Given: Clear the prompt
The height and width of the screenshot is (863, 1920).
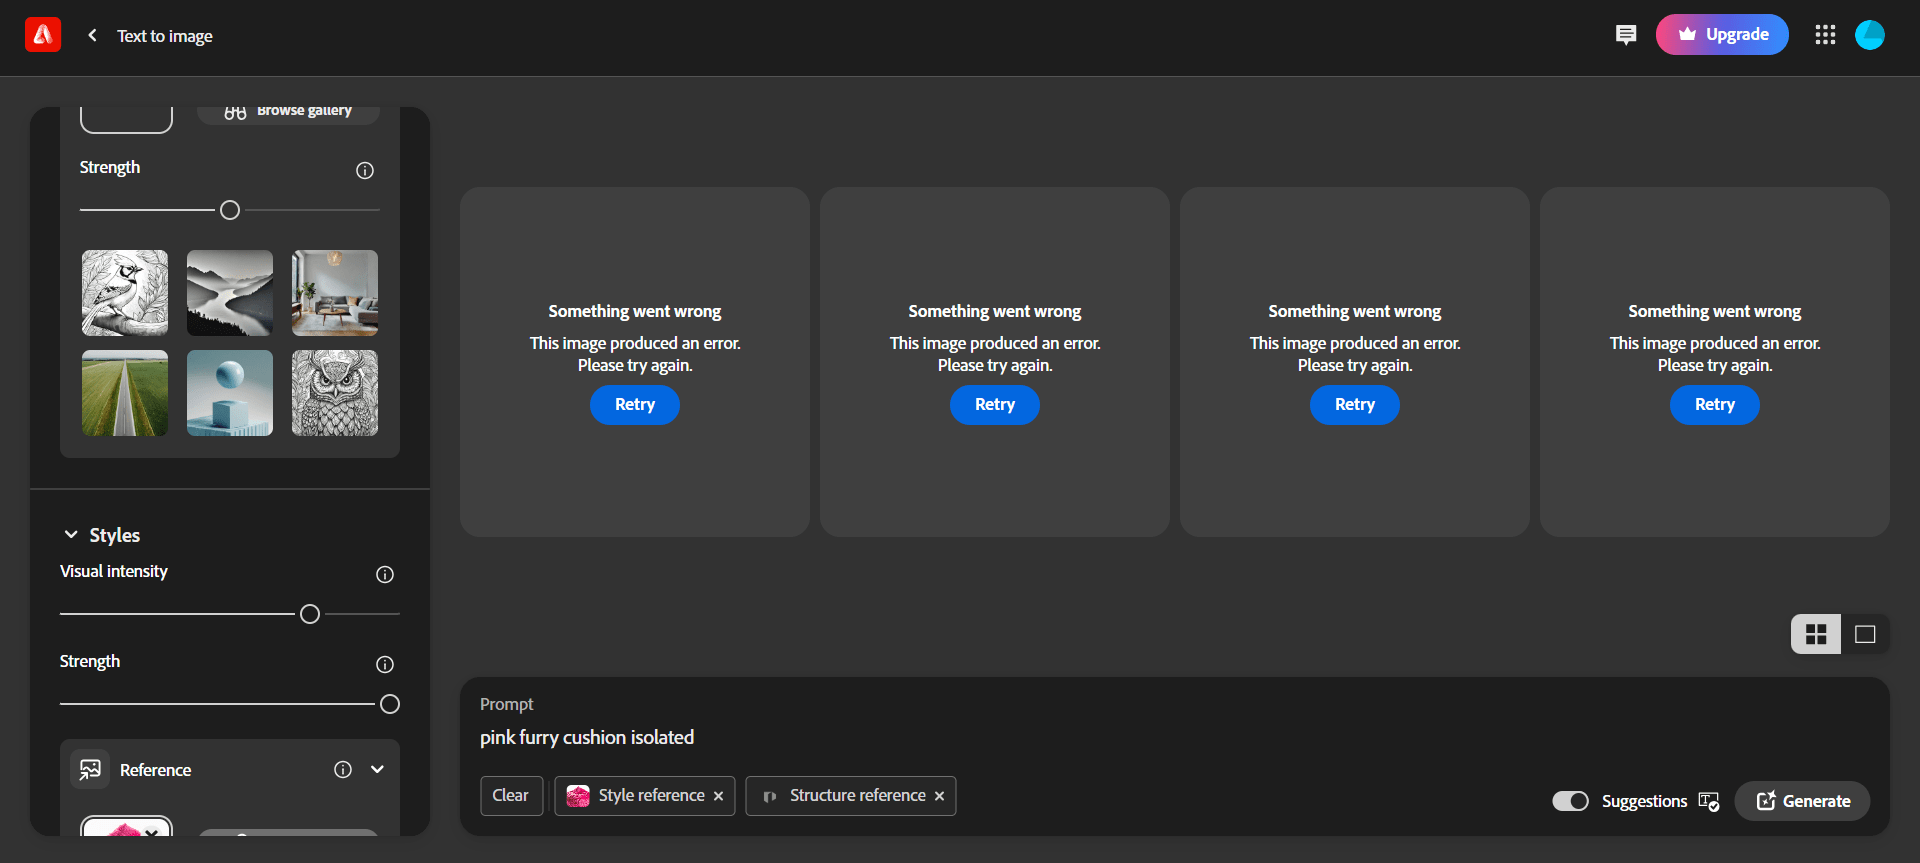Looking at the screenshot, I should pyautogui.click(x=511, y=796).
